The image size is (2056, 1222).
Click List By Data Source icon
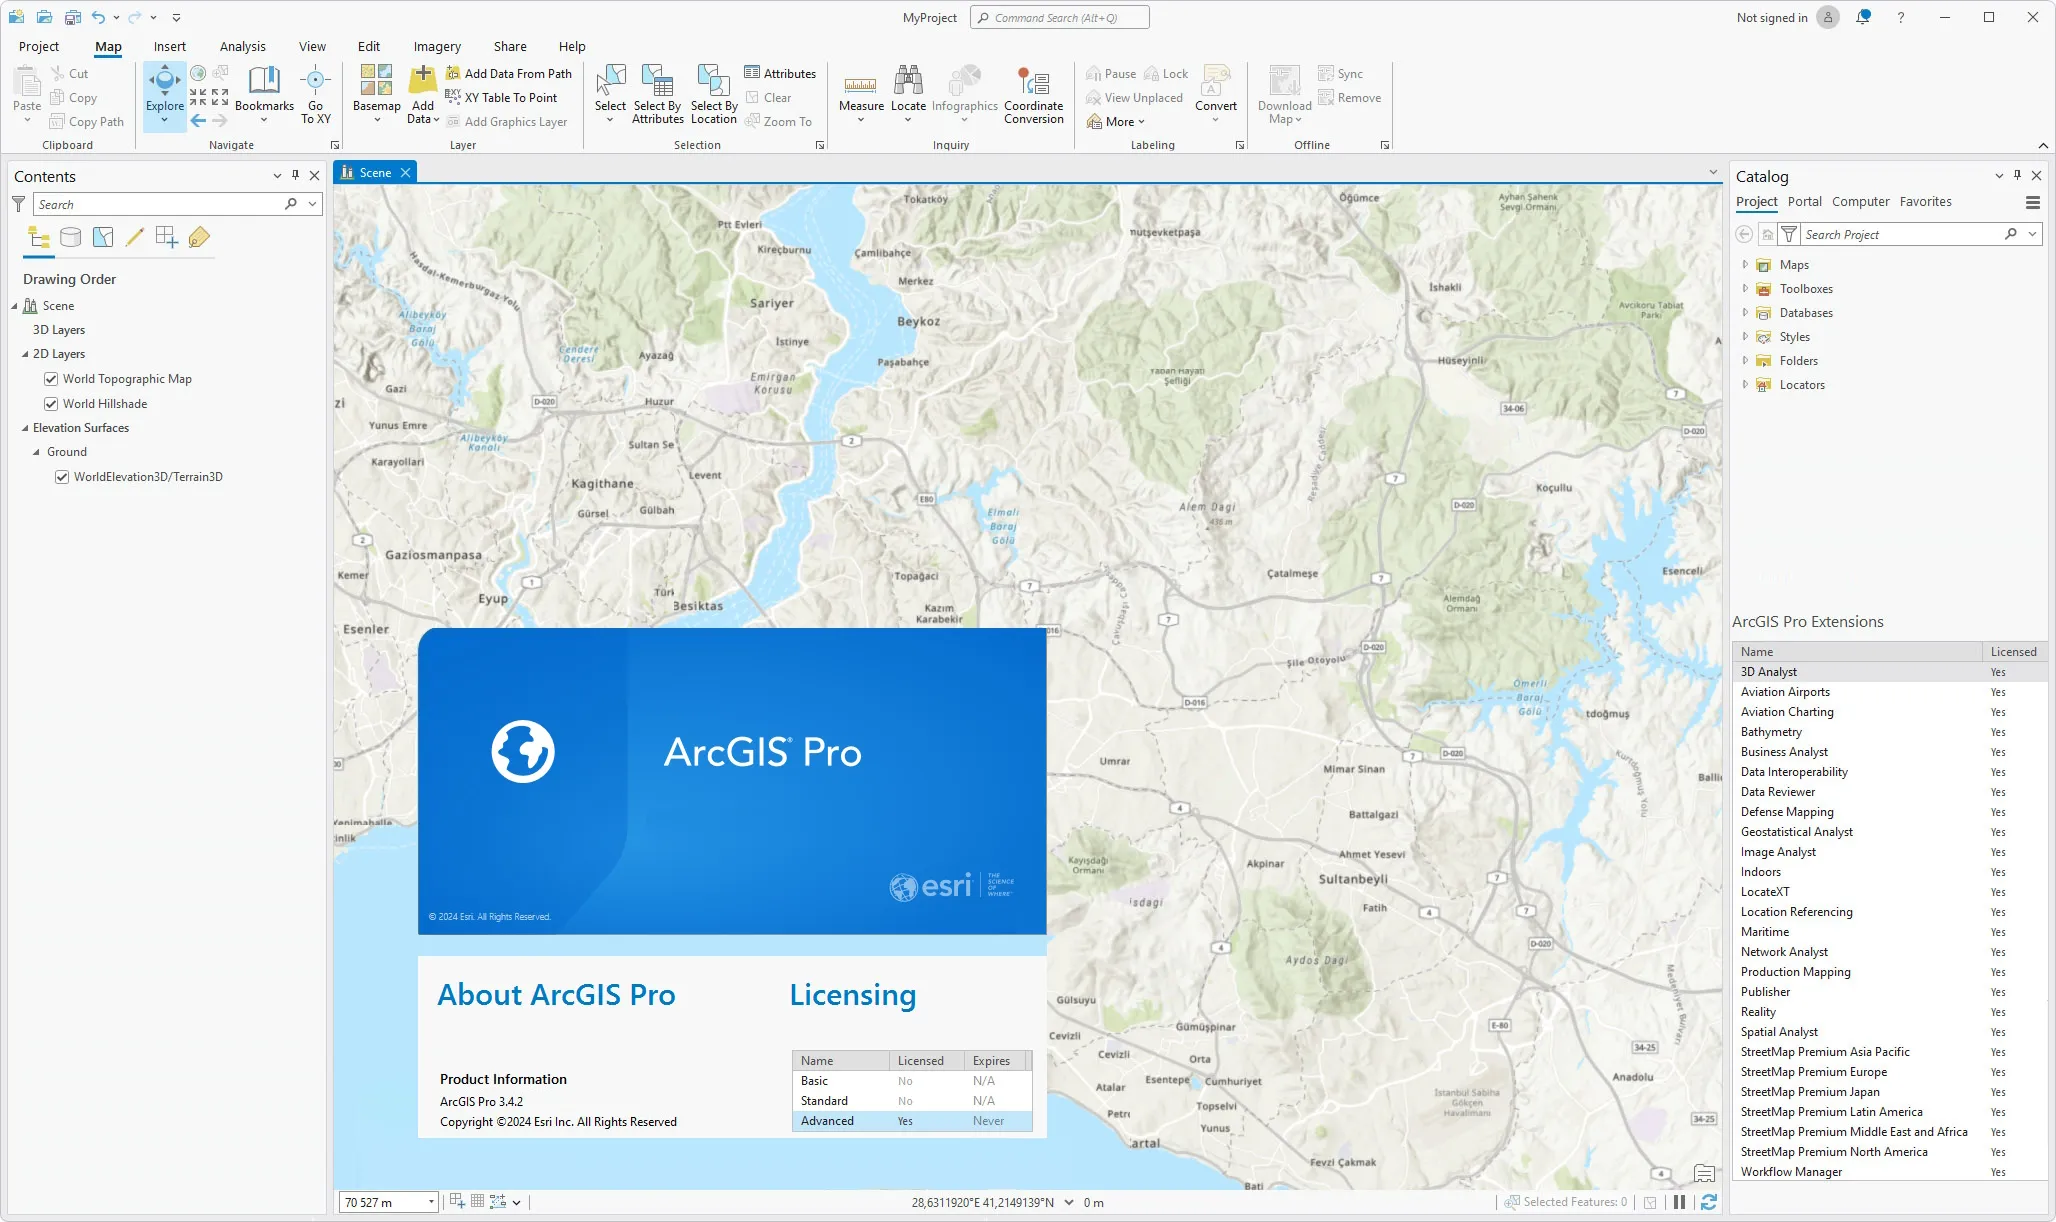[x=70, y=237]
